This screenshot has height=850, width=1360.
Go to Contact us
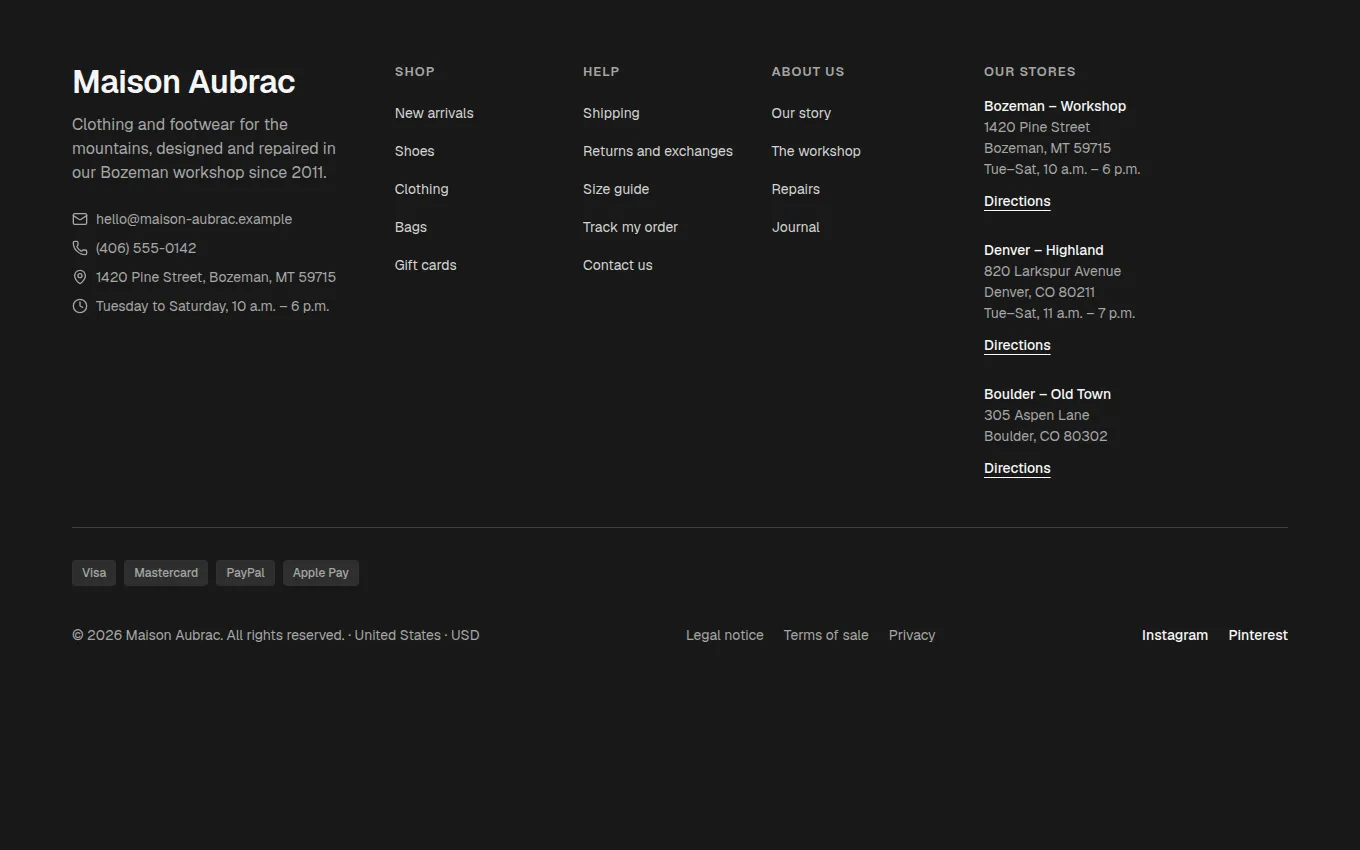[617, 265]
